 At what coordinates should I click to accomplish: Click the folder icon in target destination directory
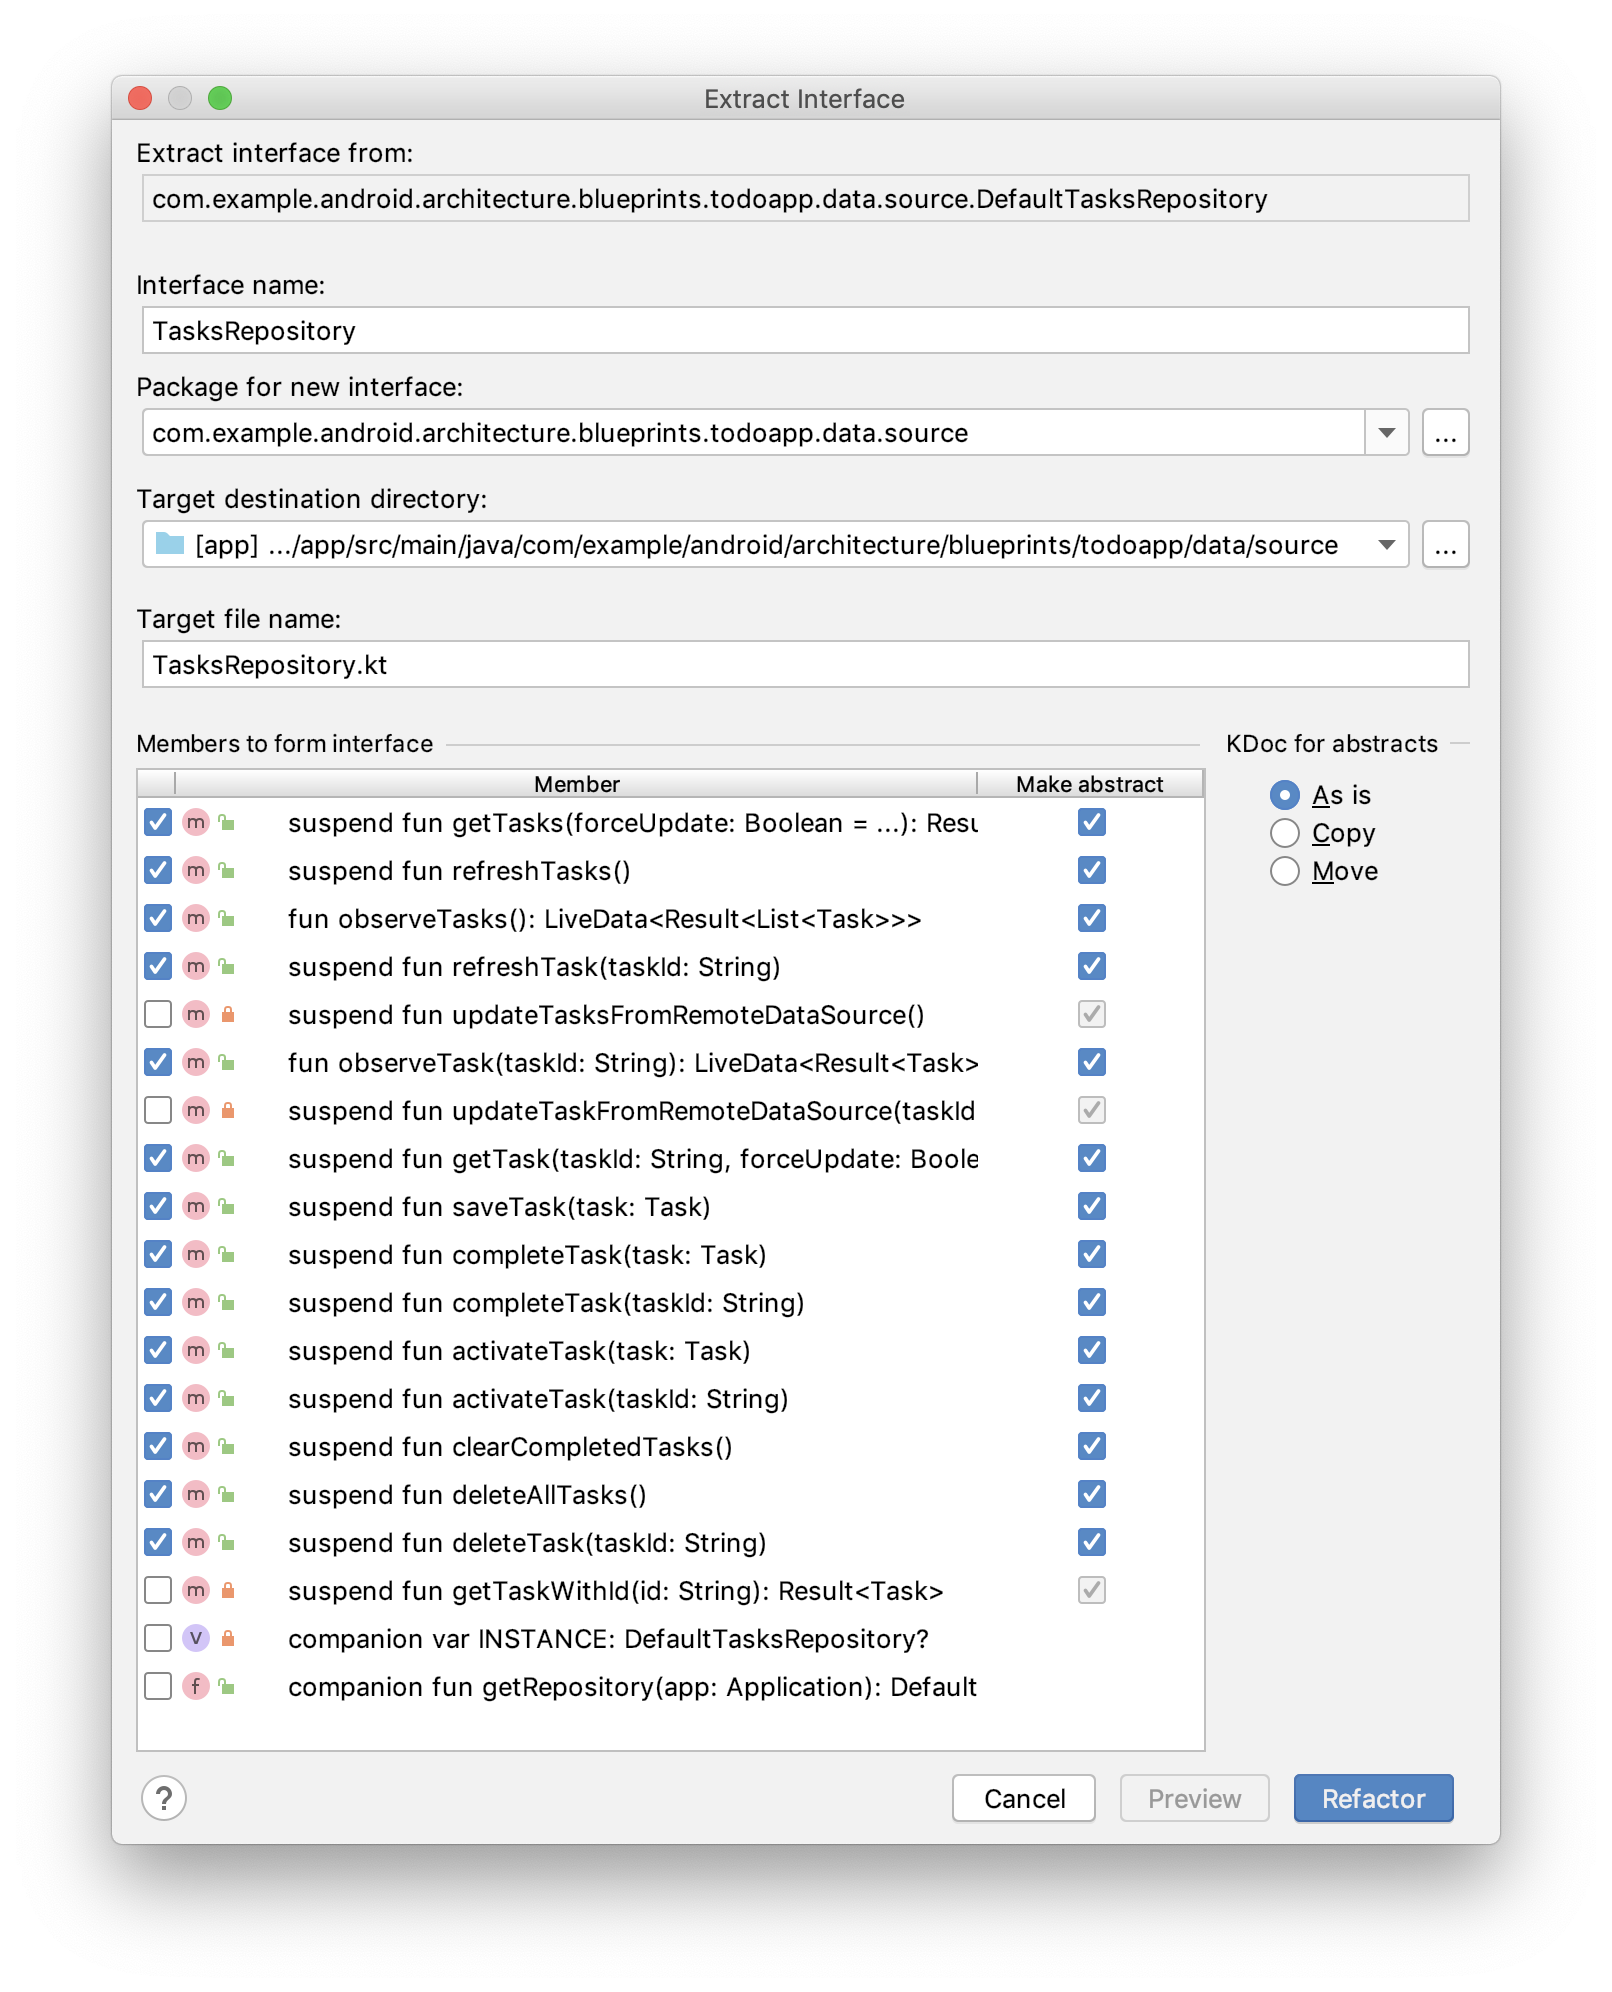coord(170,544)
